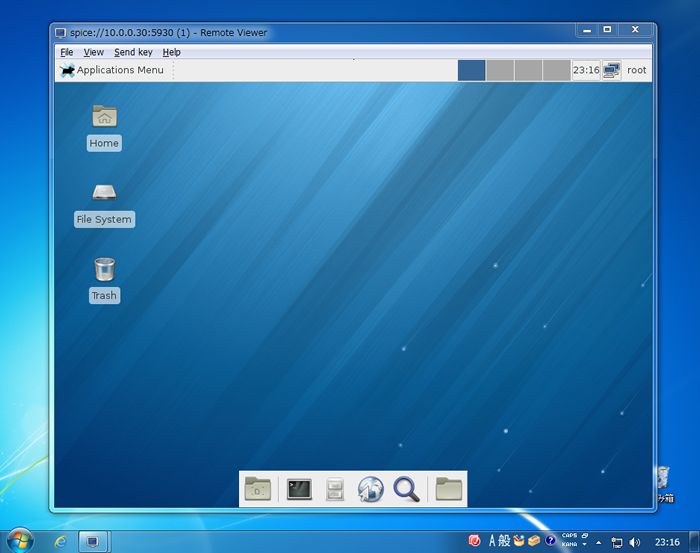Switch to the first workspace
This screenshot has height=553, width=700.
pyautogui.click(x=471, y=70)
